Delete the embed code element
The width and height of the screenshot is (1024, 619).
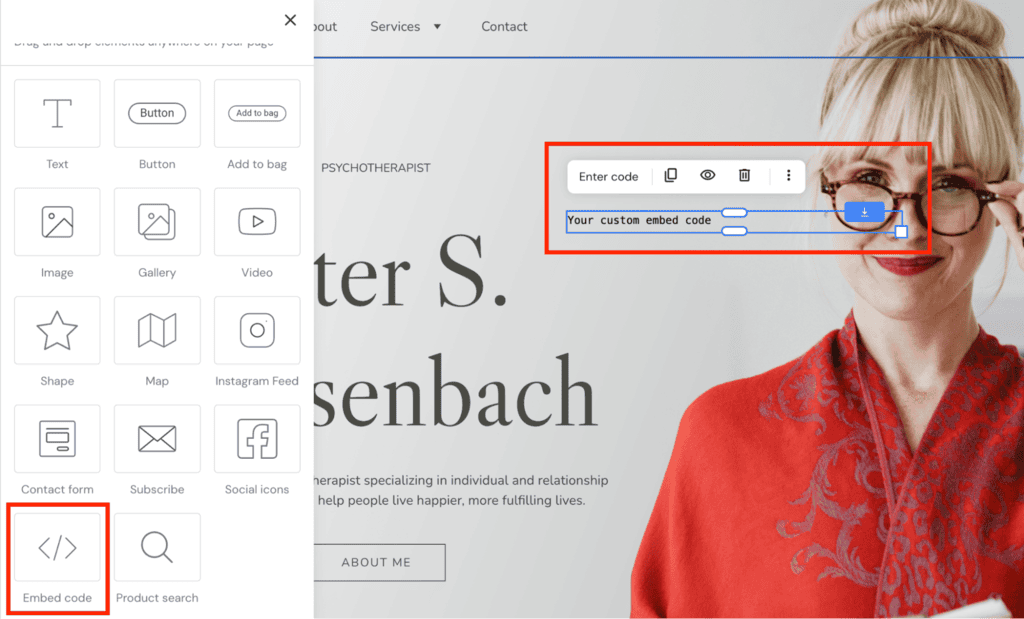(x=744, y=175)
